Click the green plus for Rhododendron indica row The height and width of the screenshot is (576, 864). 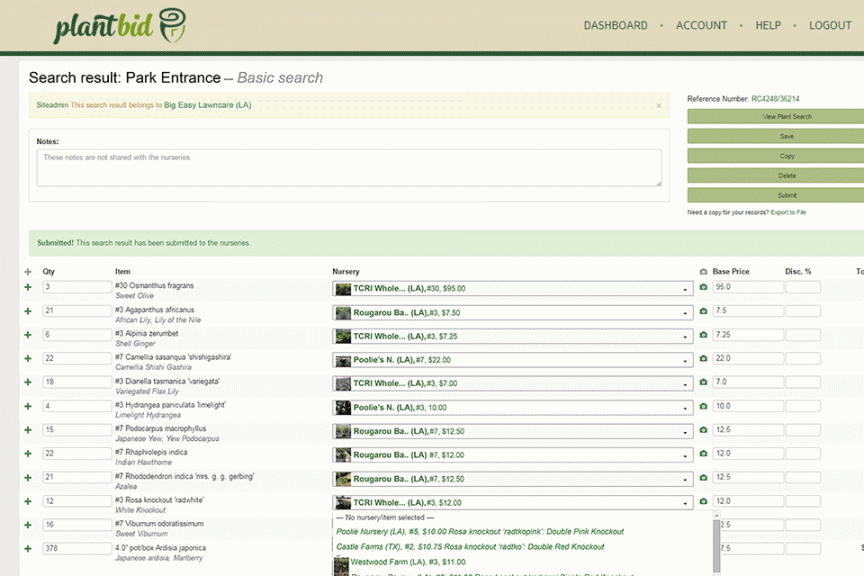click(x=27, y=477)
